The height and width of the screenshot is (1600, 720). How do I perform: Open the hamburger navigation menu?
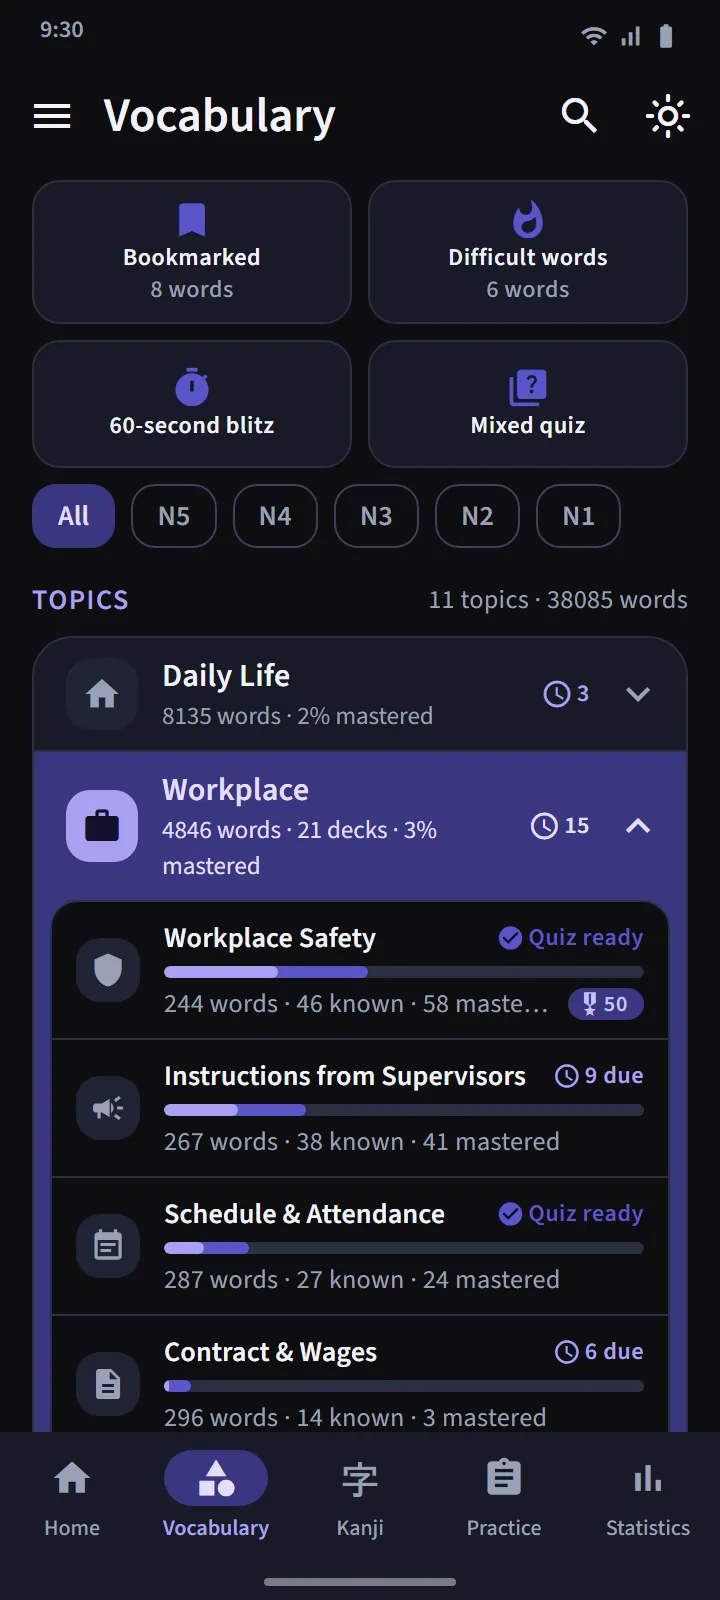click(x=52, y=116)
